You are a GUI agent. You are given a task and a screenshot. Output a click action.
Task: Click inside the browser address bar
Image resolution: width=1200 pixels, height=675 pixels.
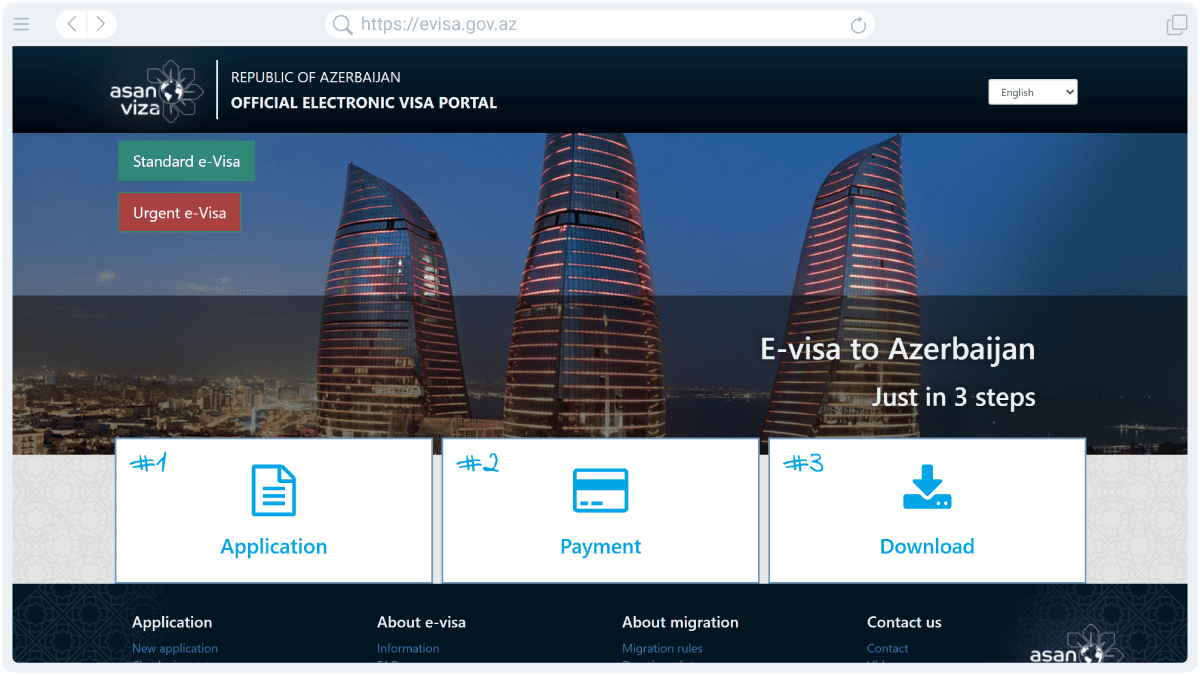coord(600,24)
